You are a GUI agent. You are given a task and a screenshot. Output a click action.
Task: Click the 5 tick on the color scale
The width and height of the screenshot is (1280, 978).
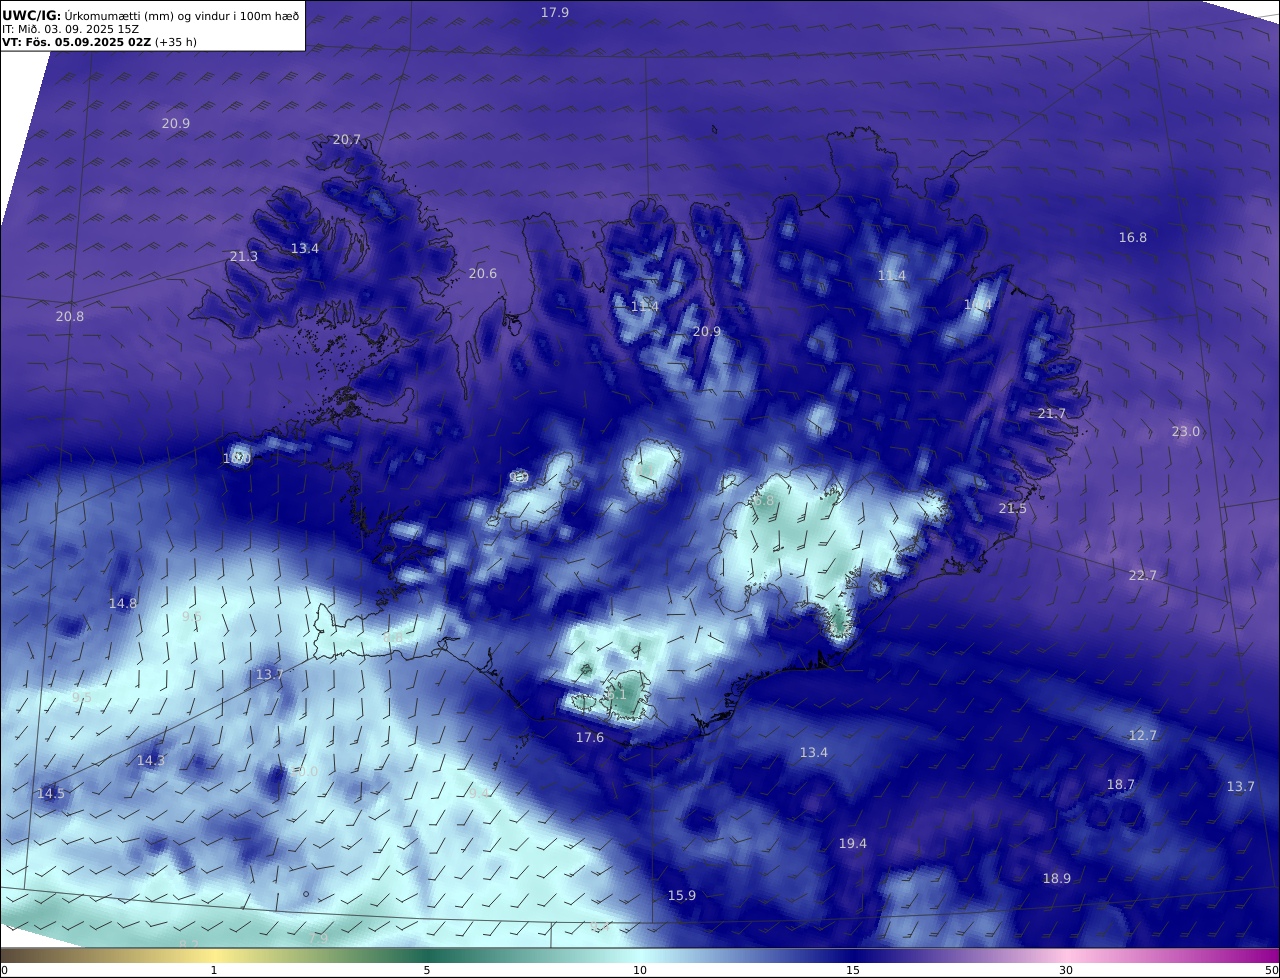tap(427, 970)
